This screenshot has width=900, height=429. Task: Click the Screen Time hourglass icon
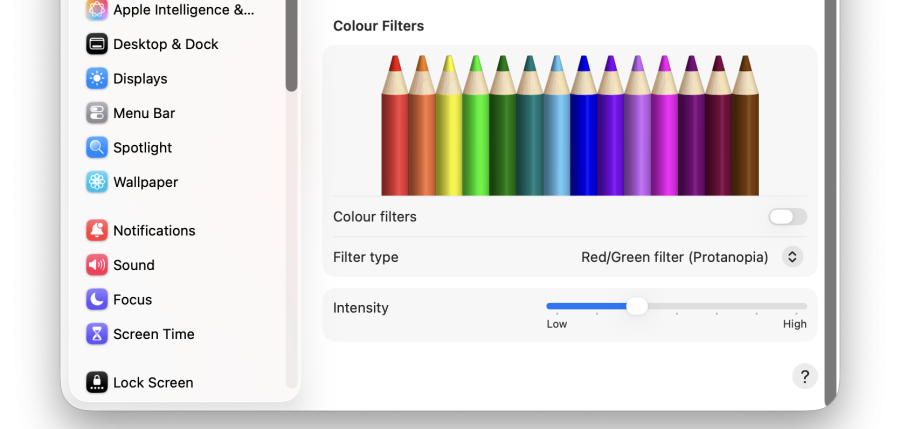[96, 334]
